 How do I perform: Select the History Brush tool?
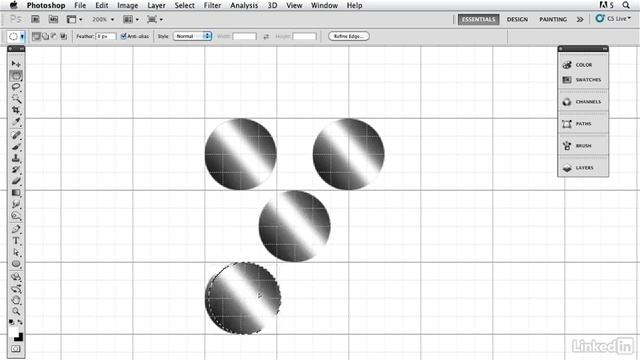[x=16, y=169]
